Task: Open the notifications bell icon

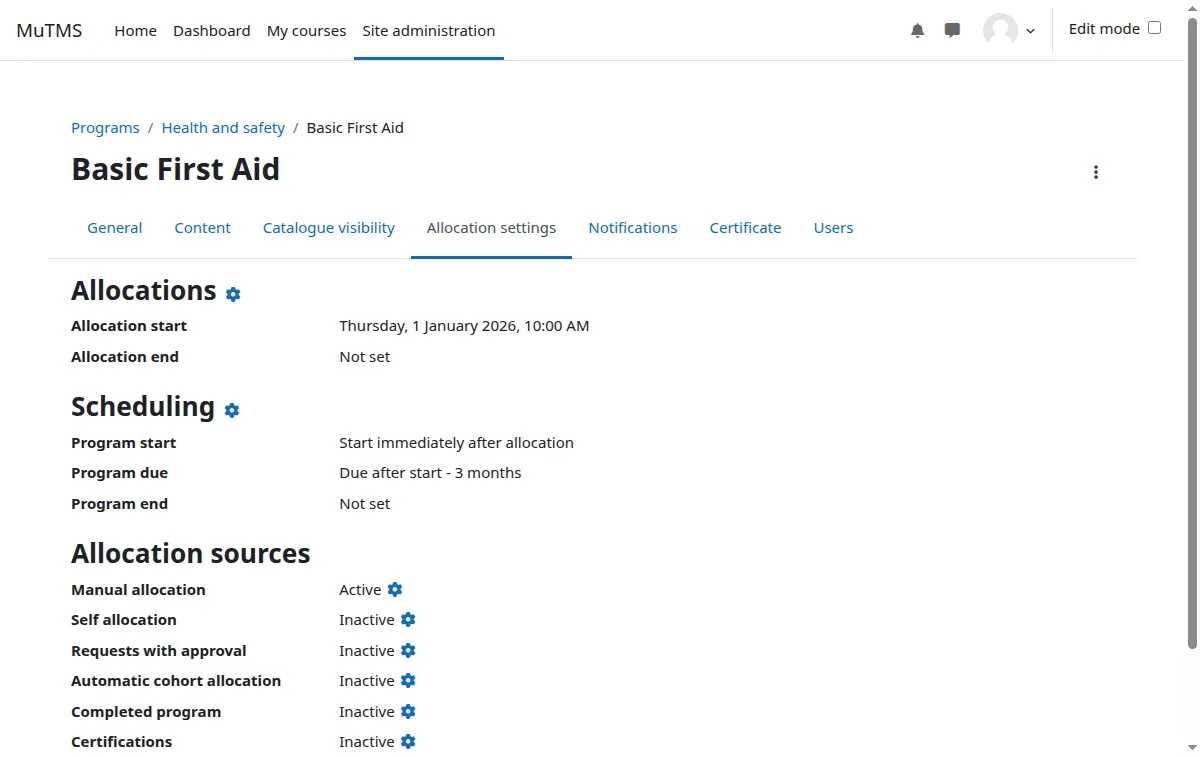Action: tap(917, 31)
